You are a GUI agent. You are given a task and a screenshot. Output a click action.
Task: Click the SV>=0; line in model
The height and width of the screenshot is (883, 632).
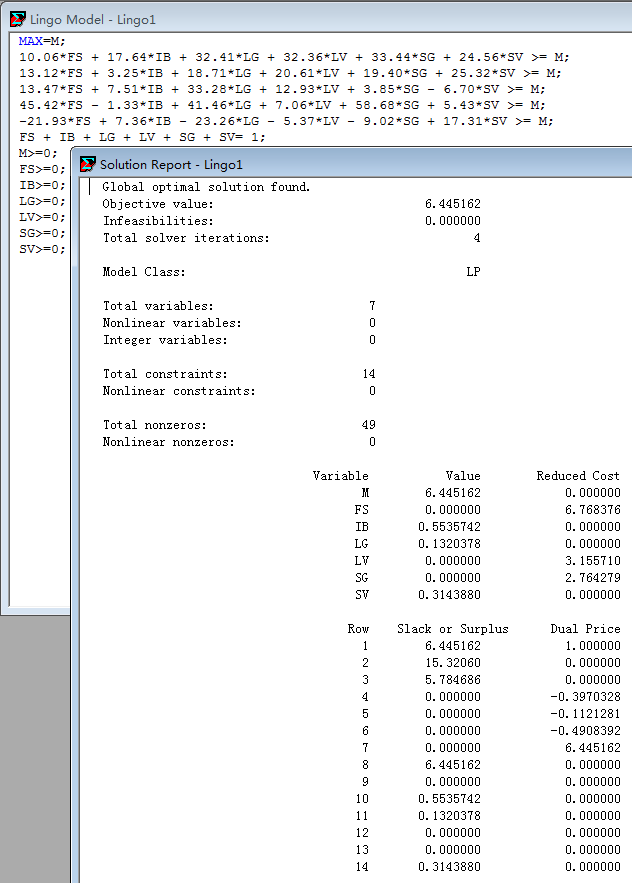42,249
